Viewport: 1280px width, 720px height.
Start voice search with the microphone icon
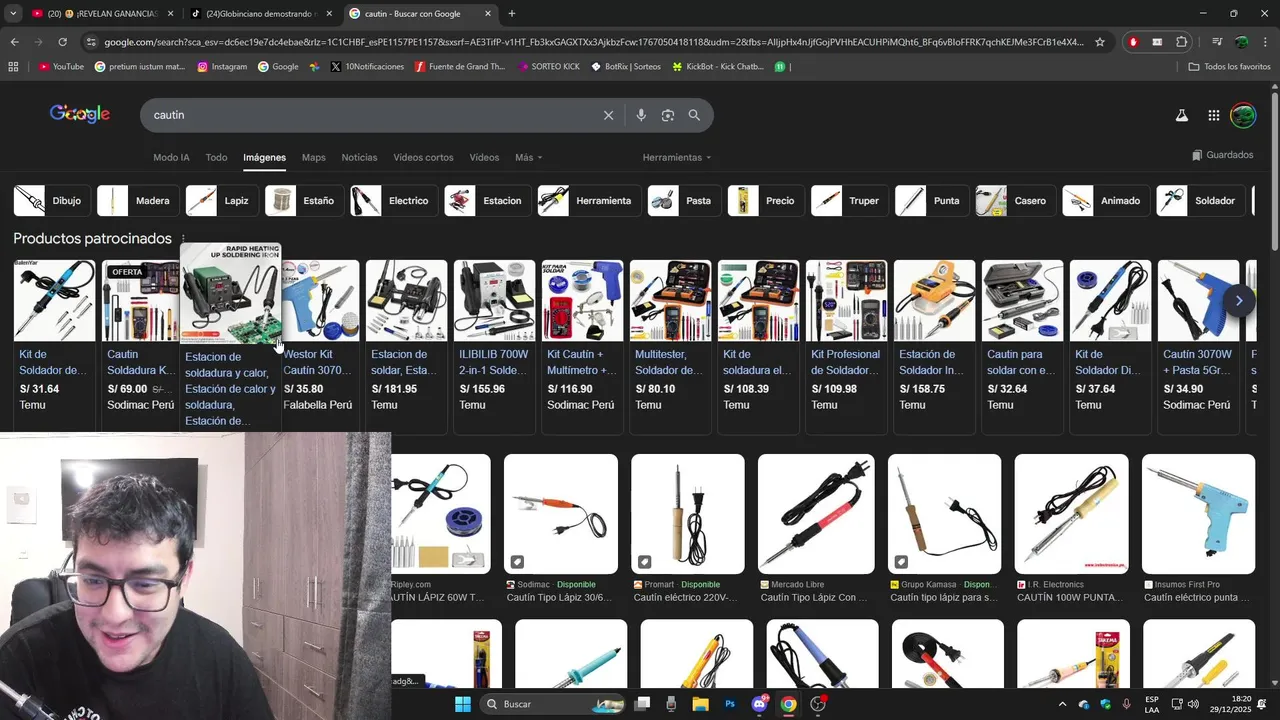pyautogui.click(x=641, y=115)
